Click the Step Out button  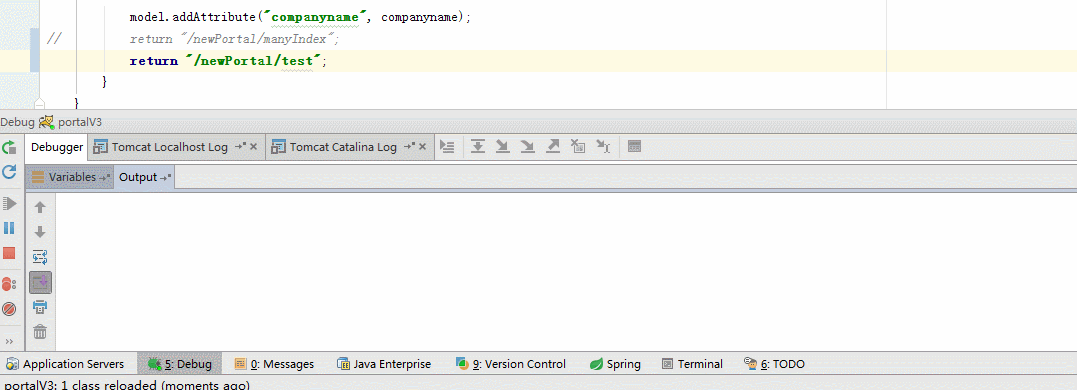(x=552, y=146)
